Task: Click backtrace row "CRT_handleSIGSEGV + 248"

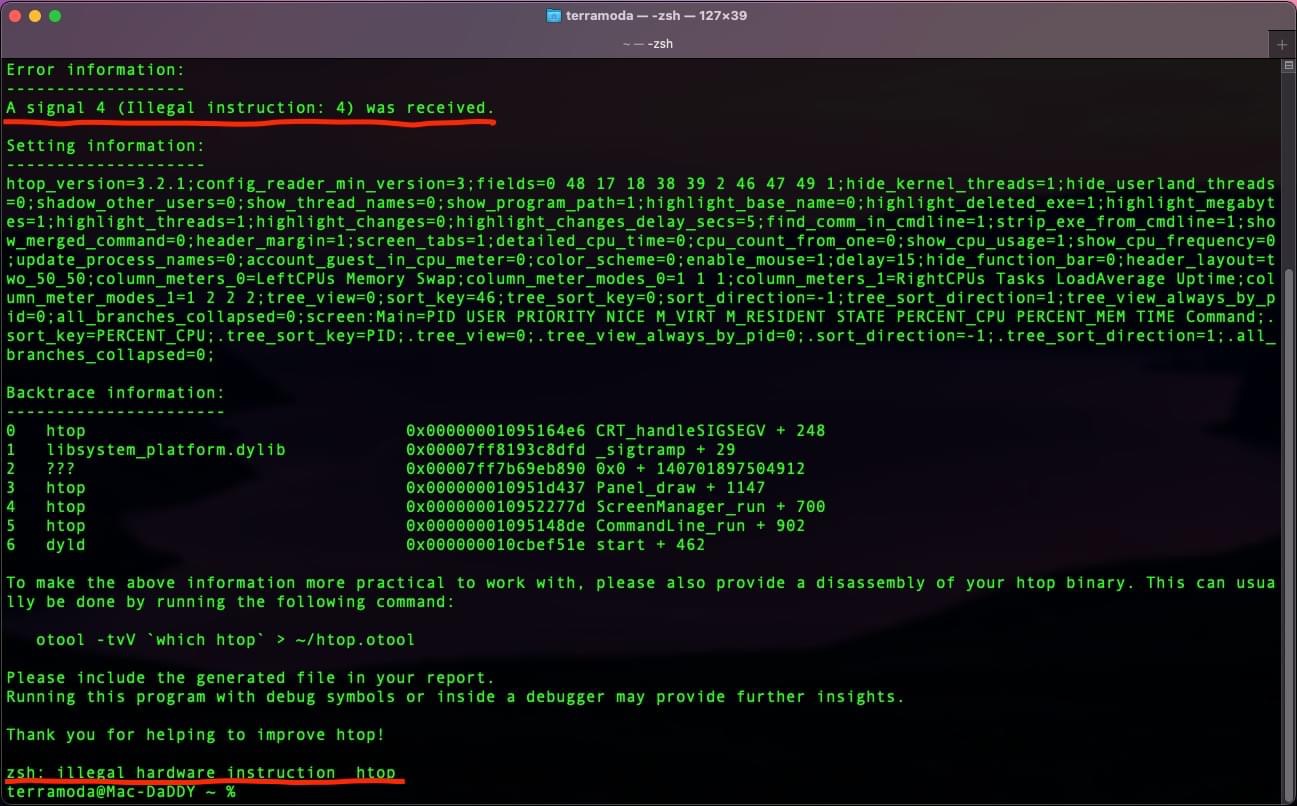Action: click(x=710, y=431)
